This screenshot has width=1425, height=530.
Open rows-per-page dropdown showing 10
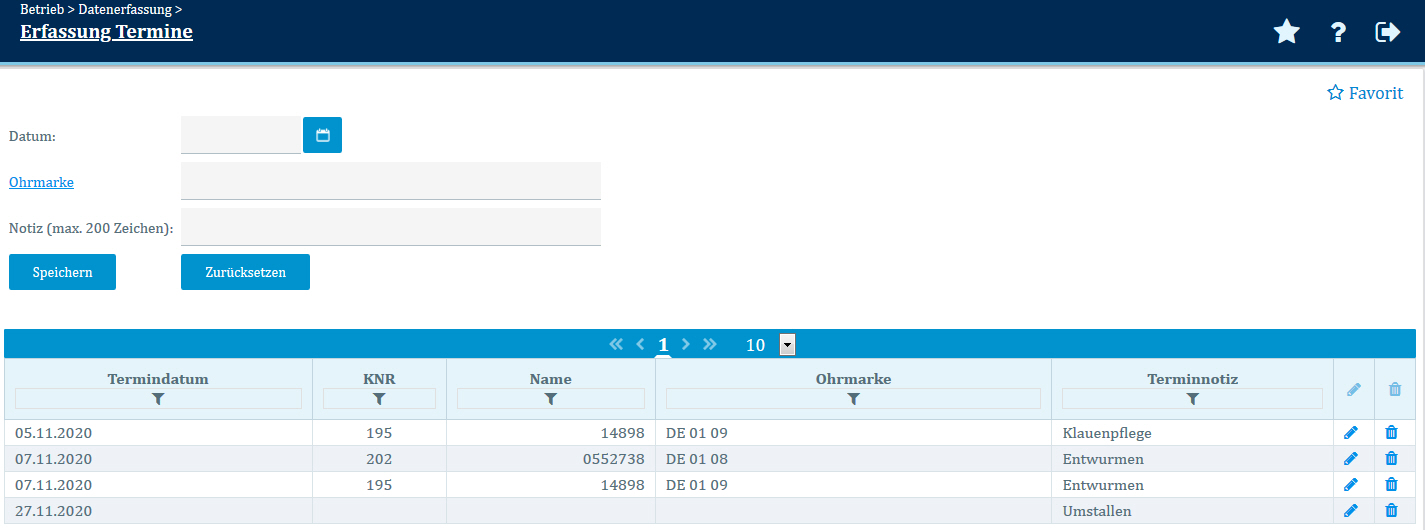787,345
